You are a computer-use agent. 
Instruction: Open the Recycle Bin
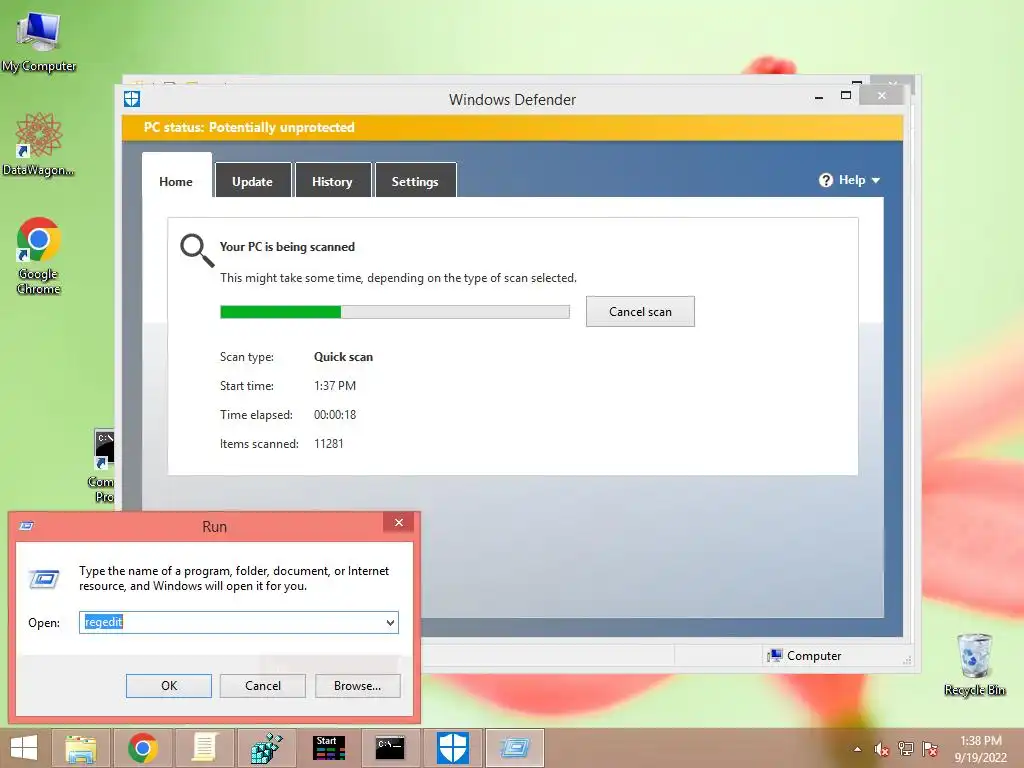coord(974,664)
